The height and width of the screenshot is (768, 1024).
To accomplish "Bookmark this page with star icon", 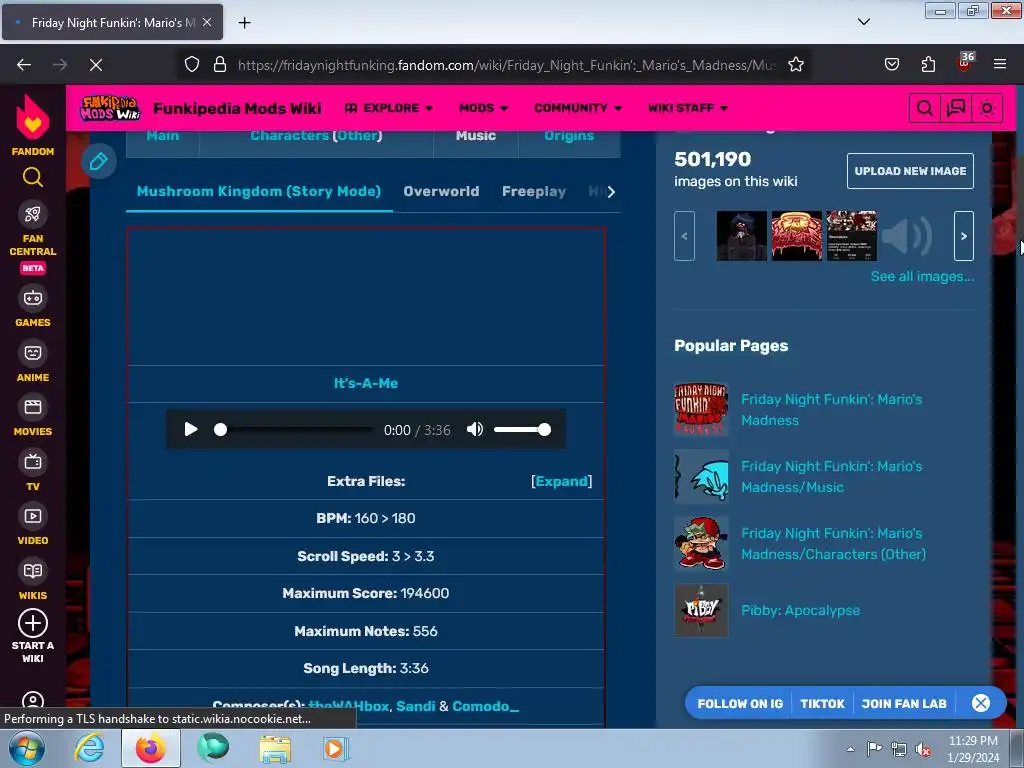I will (x=795, y=65).
